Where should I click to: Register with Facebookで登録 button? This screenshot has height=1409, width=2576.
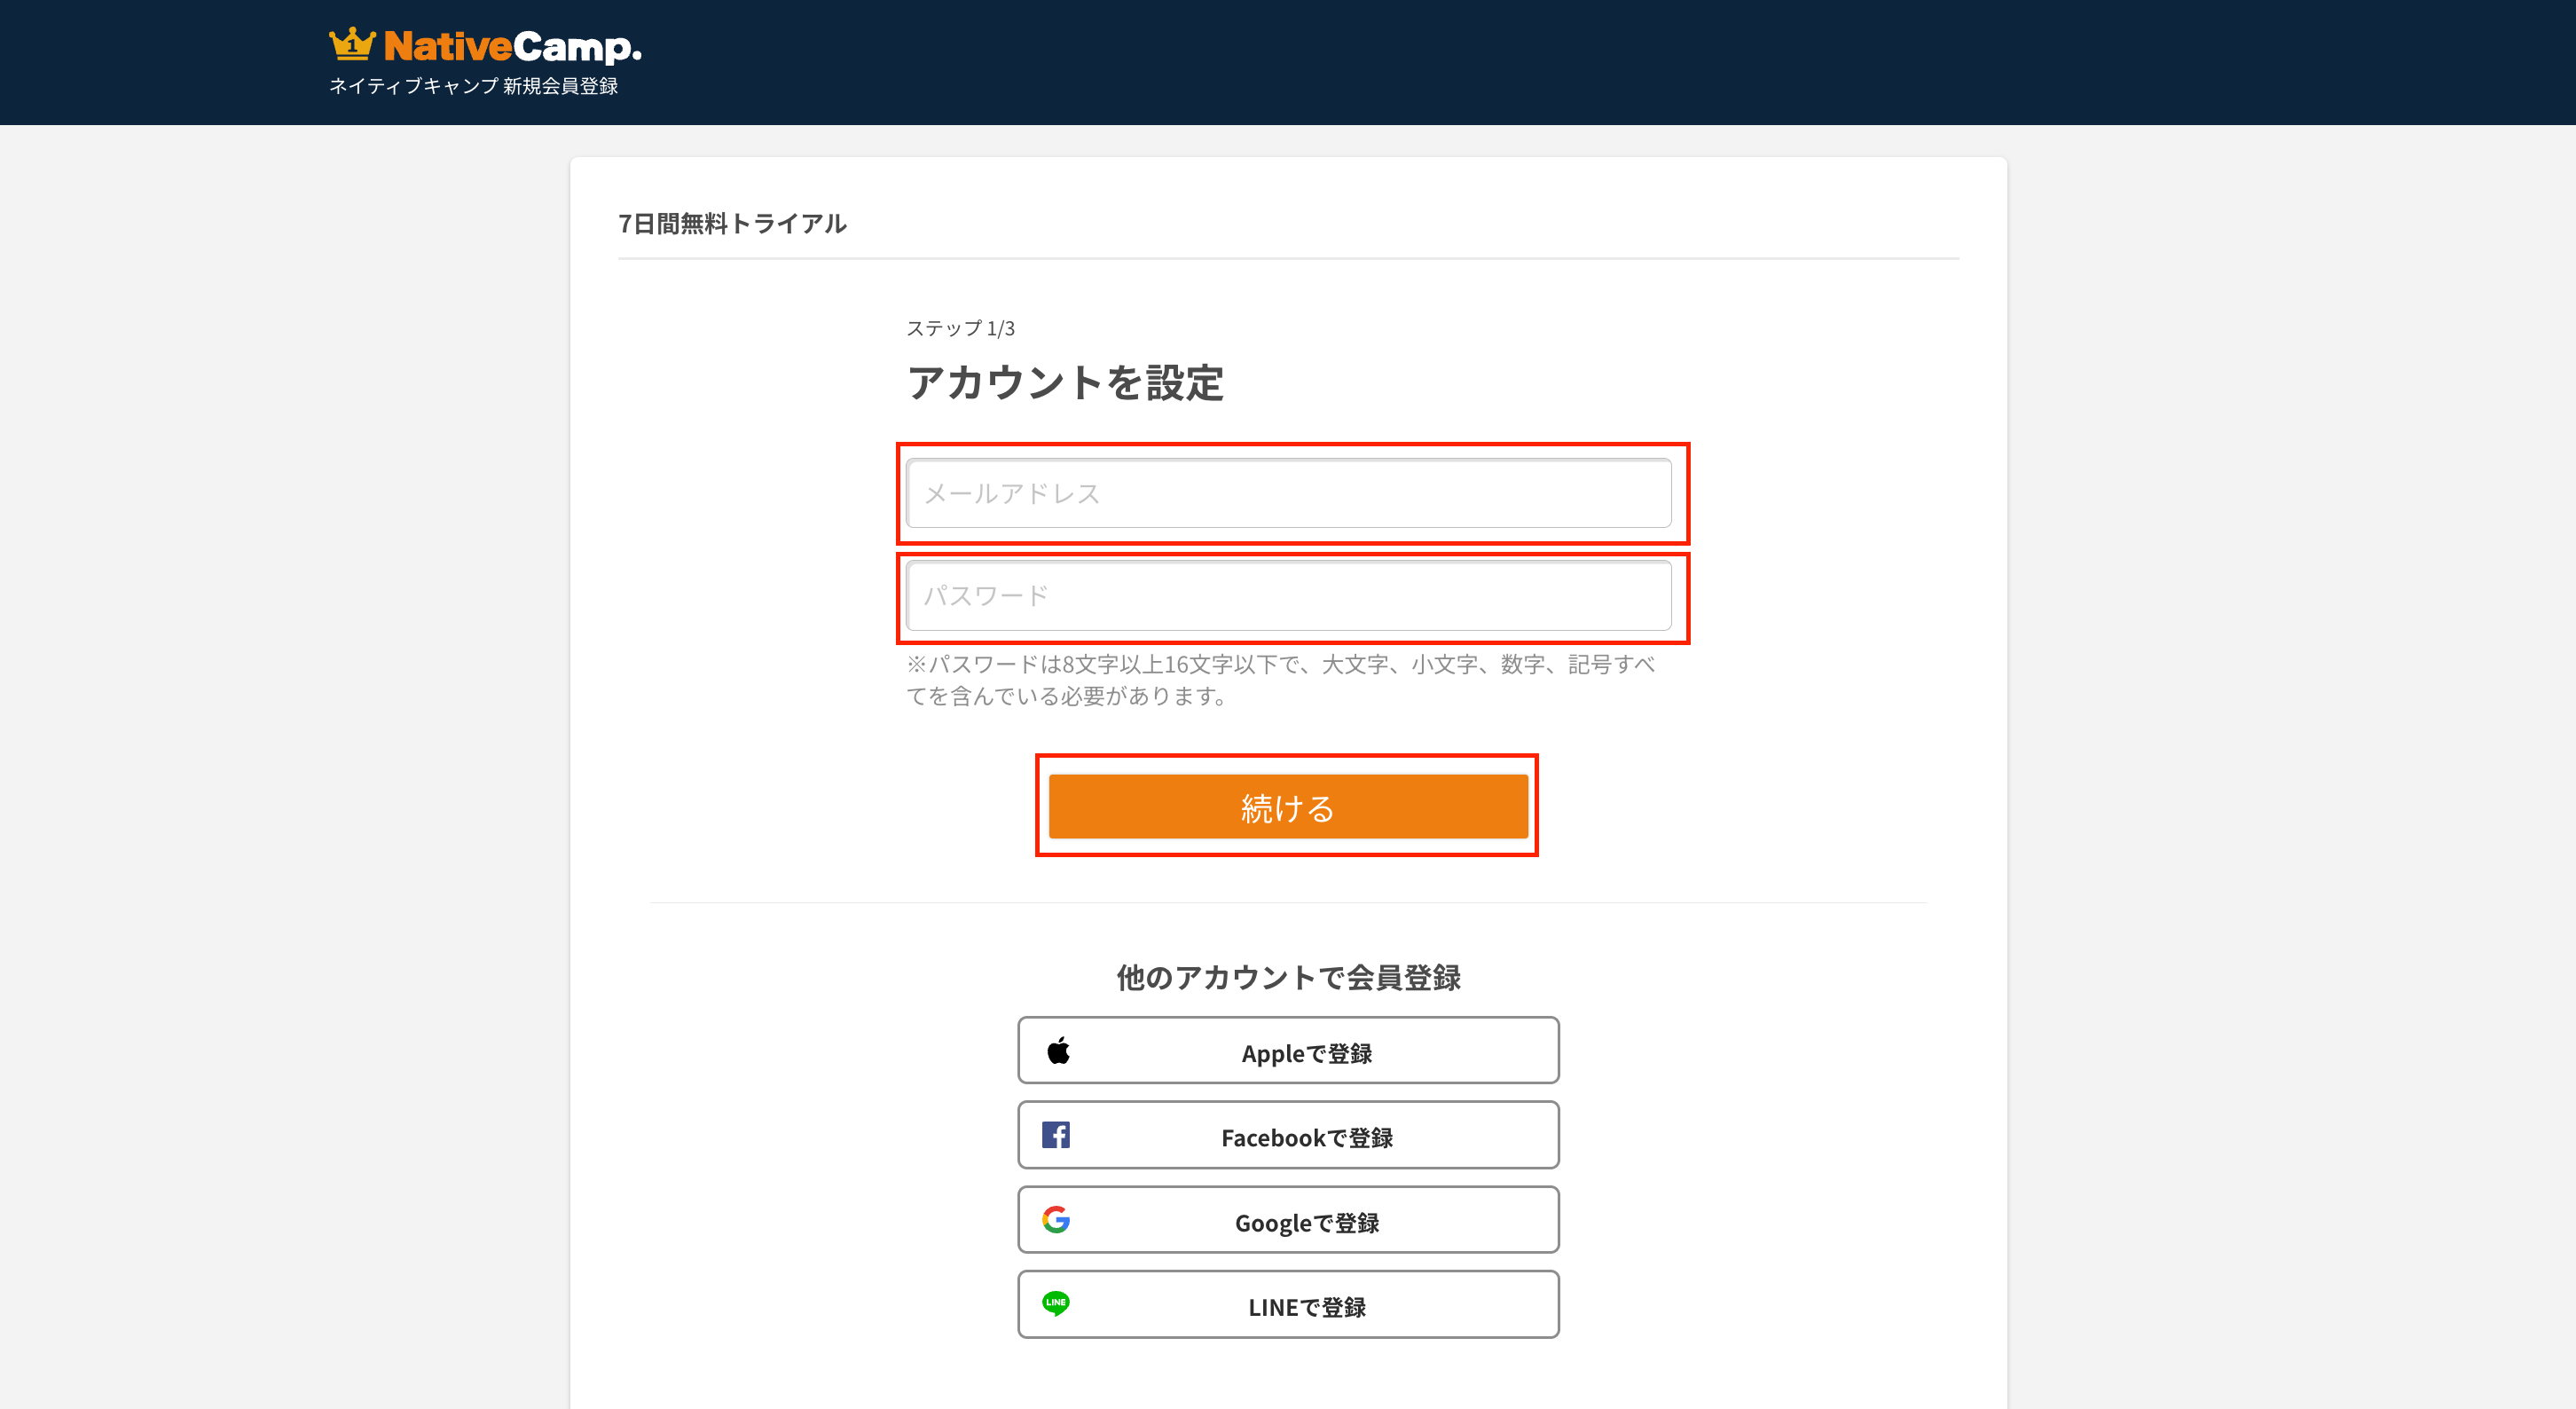pyautogui.click(x=1305, y=1137)
